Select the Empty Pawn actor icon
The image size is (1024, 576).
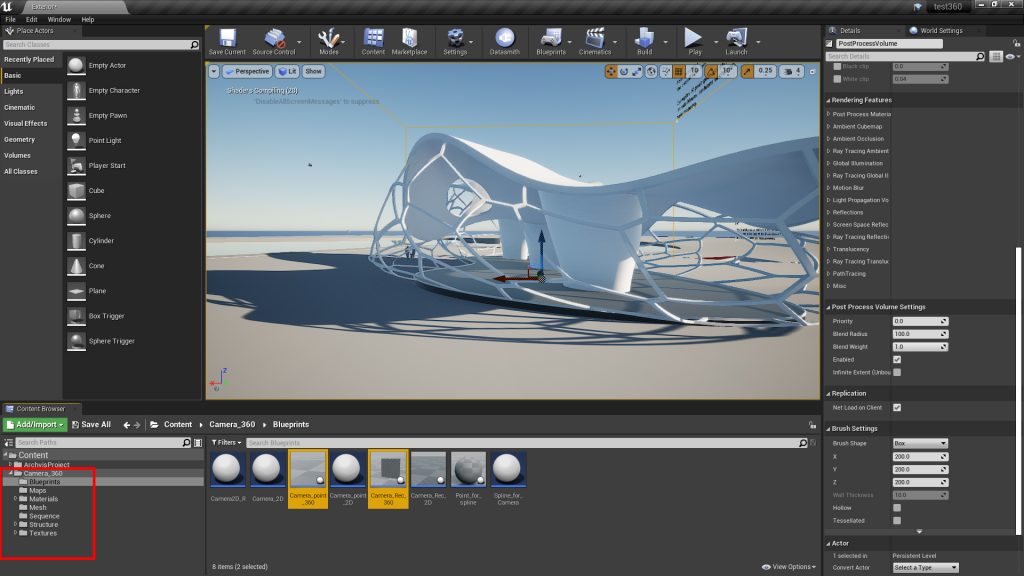(x=76, y=116)
